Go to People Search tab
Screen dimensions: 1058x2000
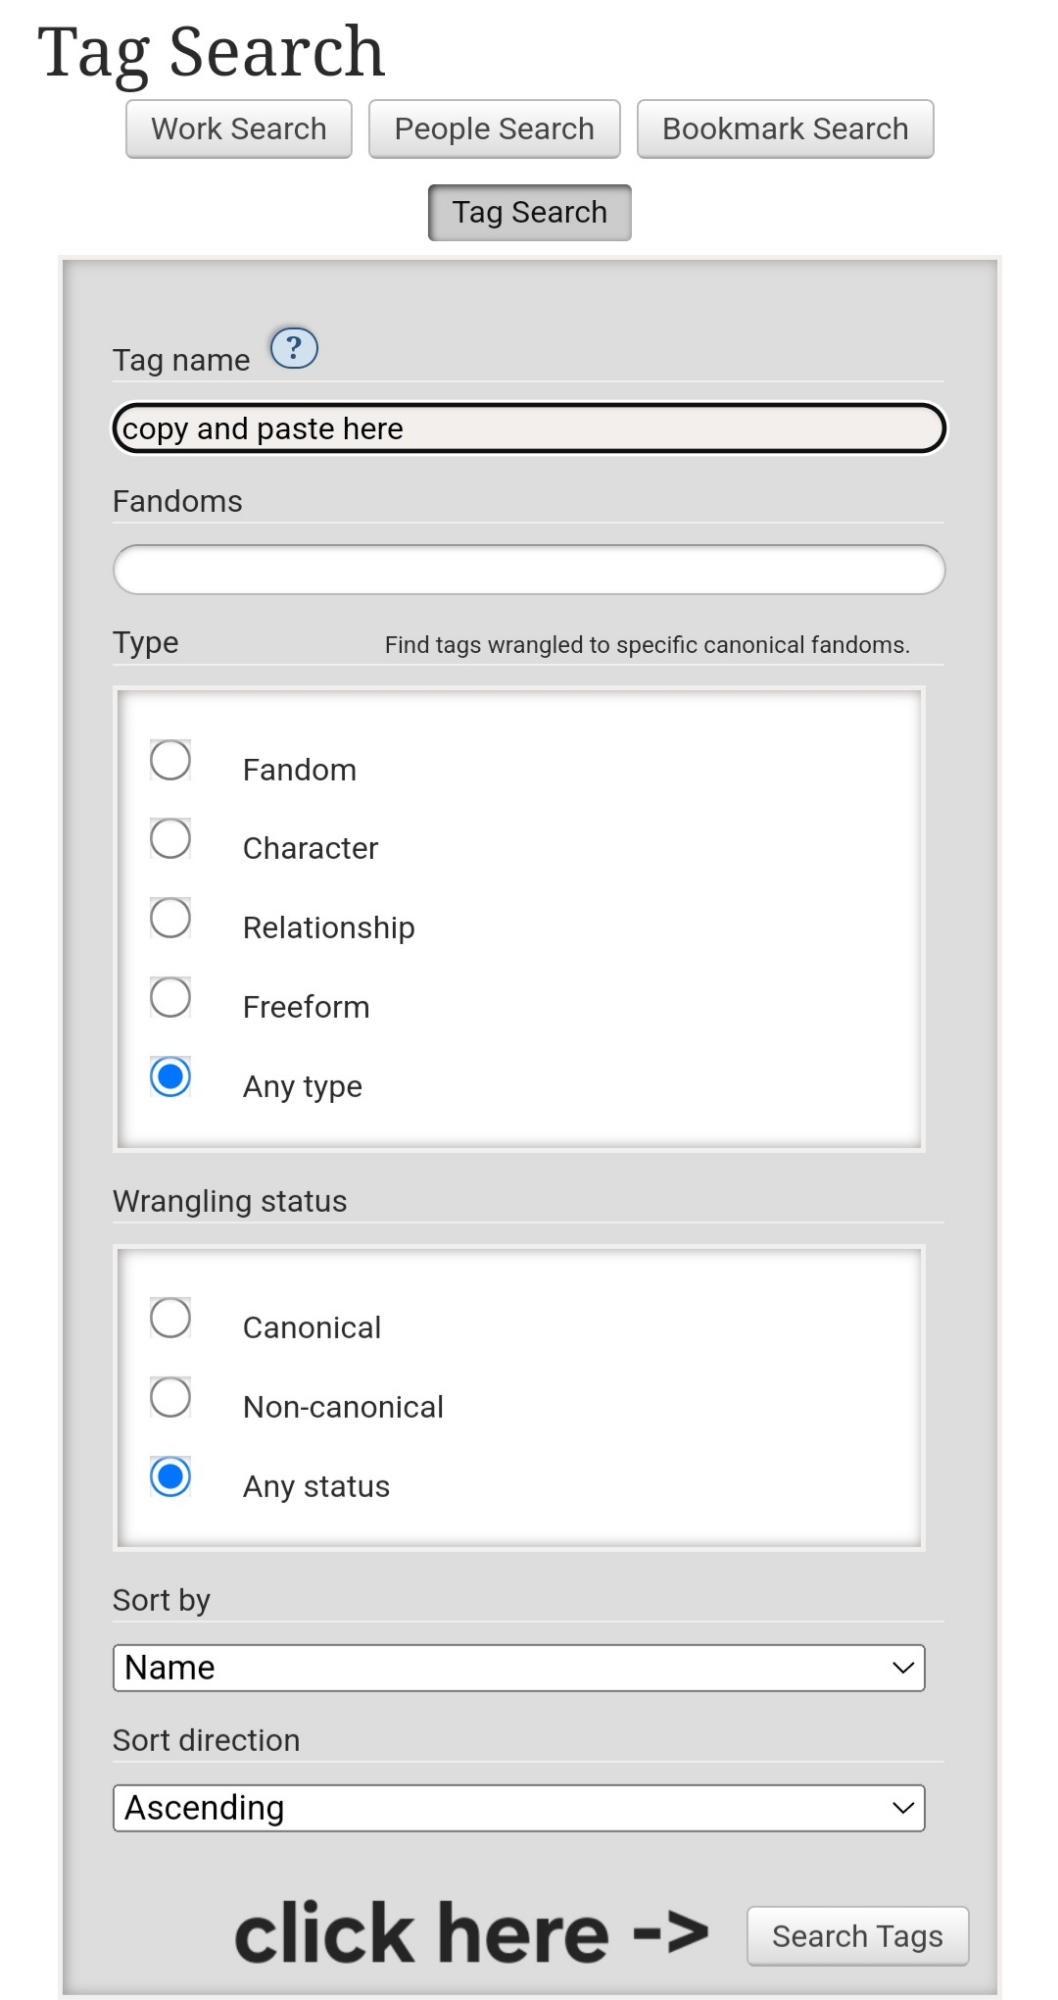click(x=494, y=129)
